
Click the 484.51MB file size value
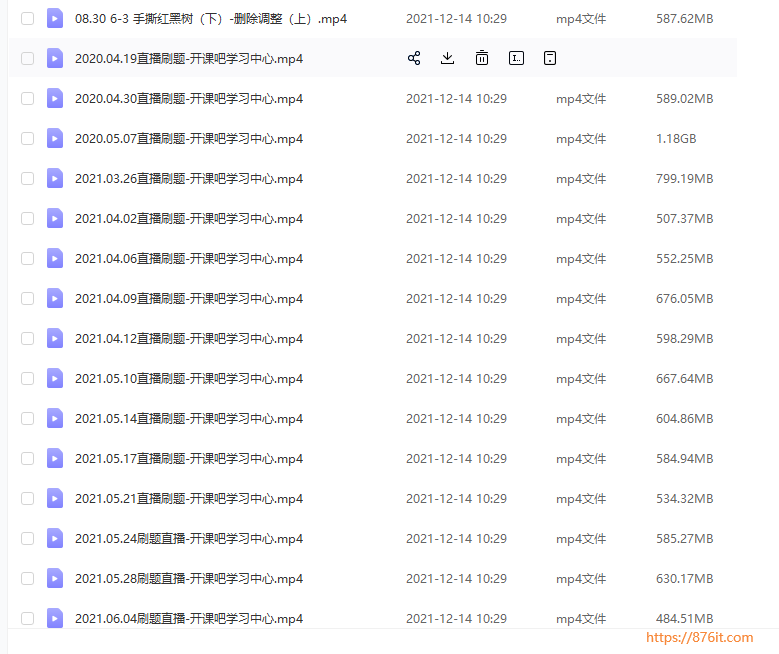tap(685, 618)
